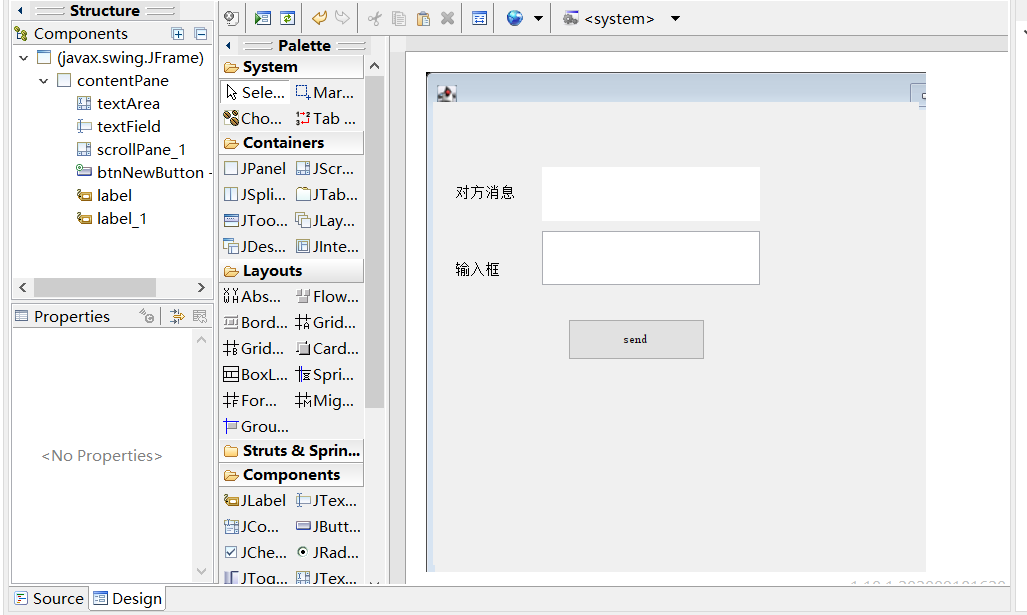Collapse the Containers palette category
The height and width of the screenshot is (615, 1027).
(291, 143)
